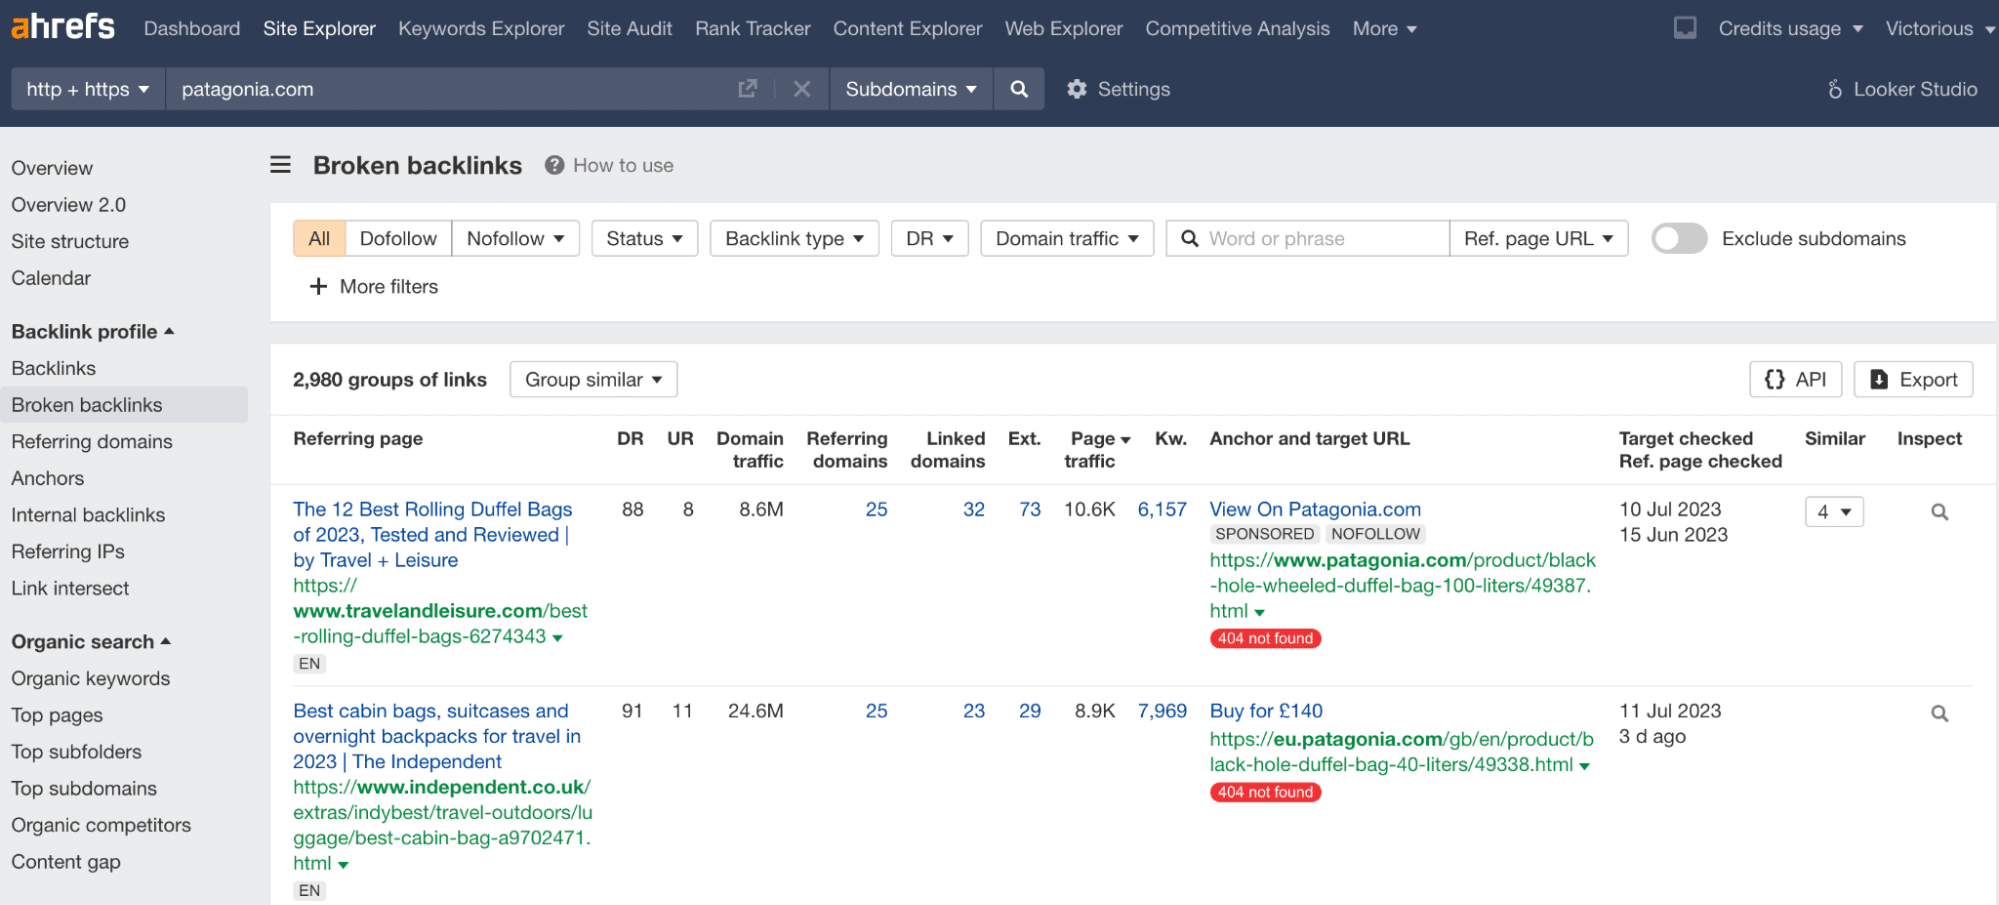Open Looker Studio
The height and width of the screenshot is (905, 1999).
click(x=1902, y=89)
